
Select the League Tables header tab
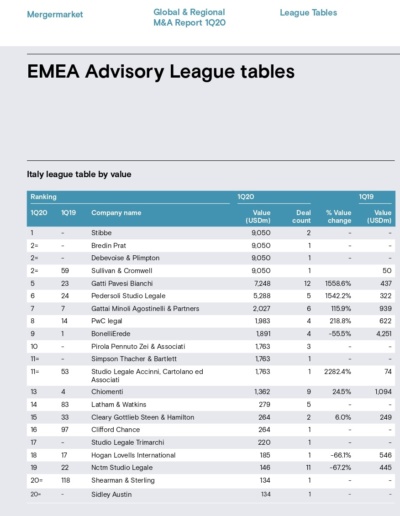[308, 13]
